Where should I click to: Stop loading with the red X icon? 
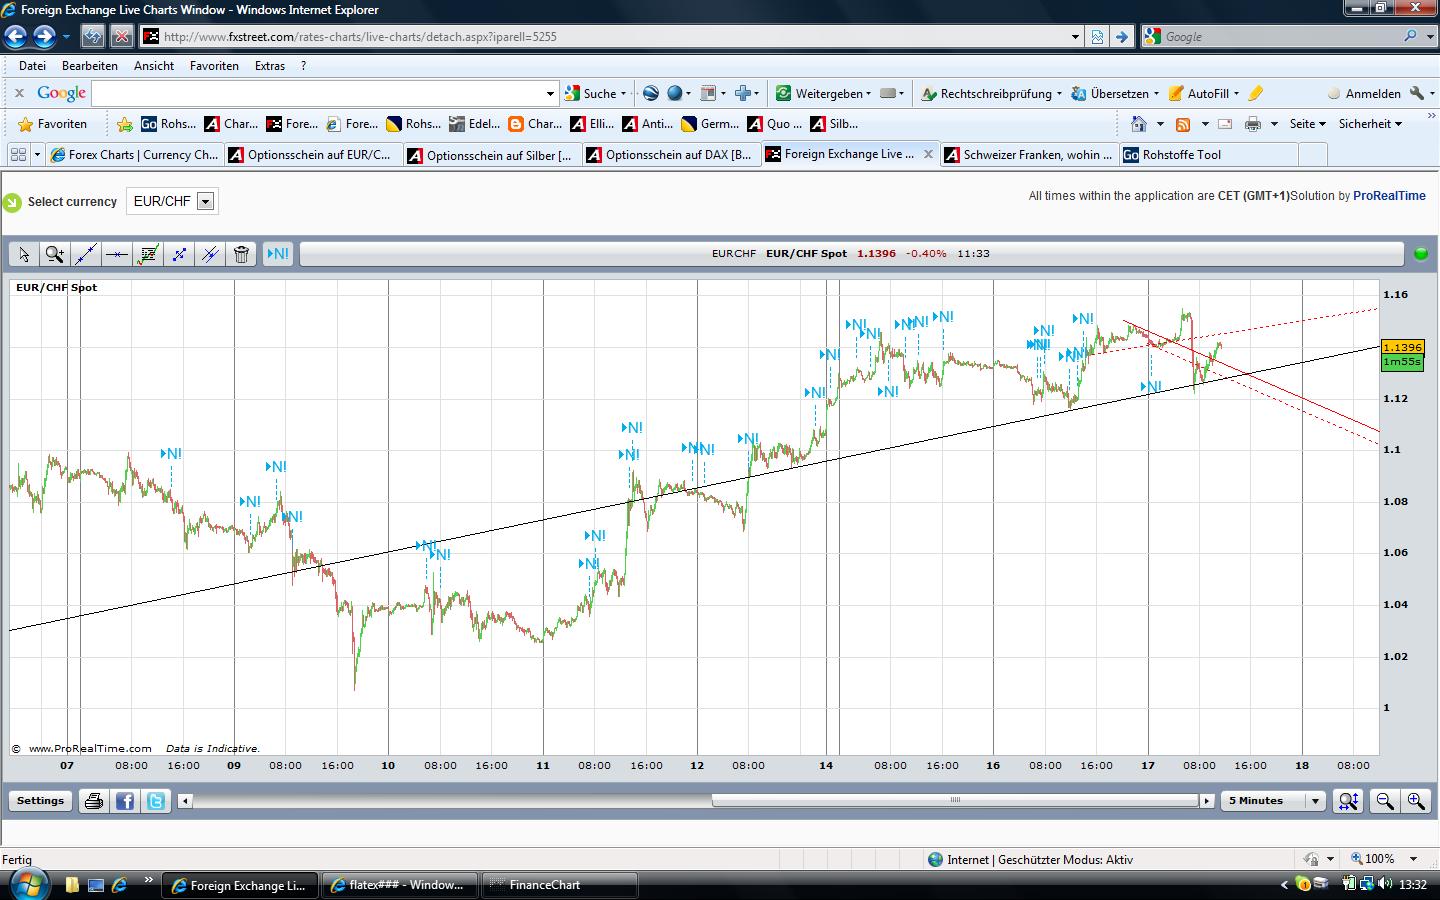tap(121, 37)
